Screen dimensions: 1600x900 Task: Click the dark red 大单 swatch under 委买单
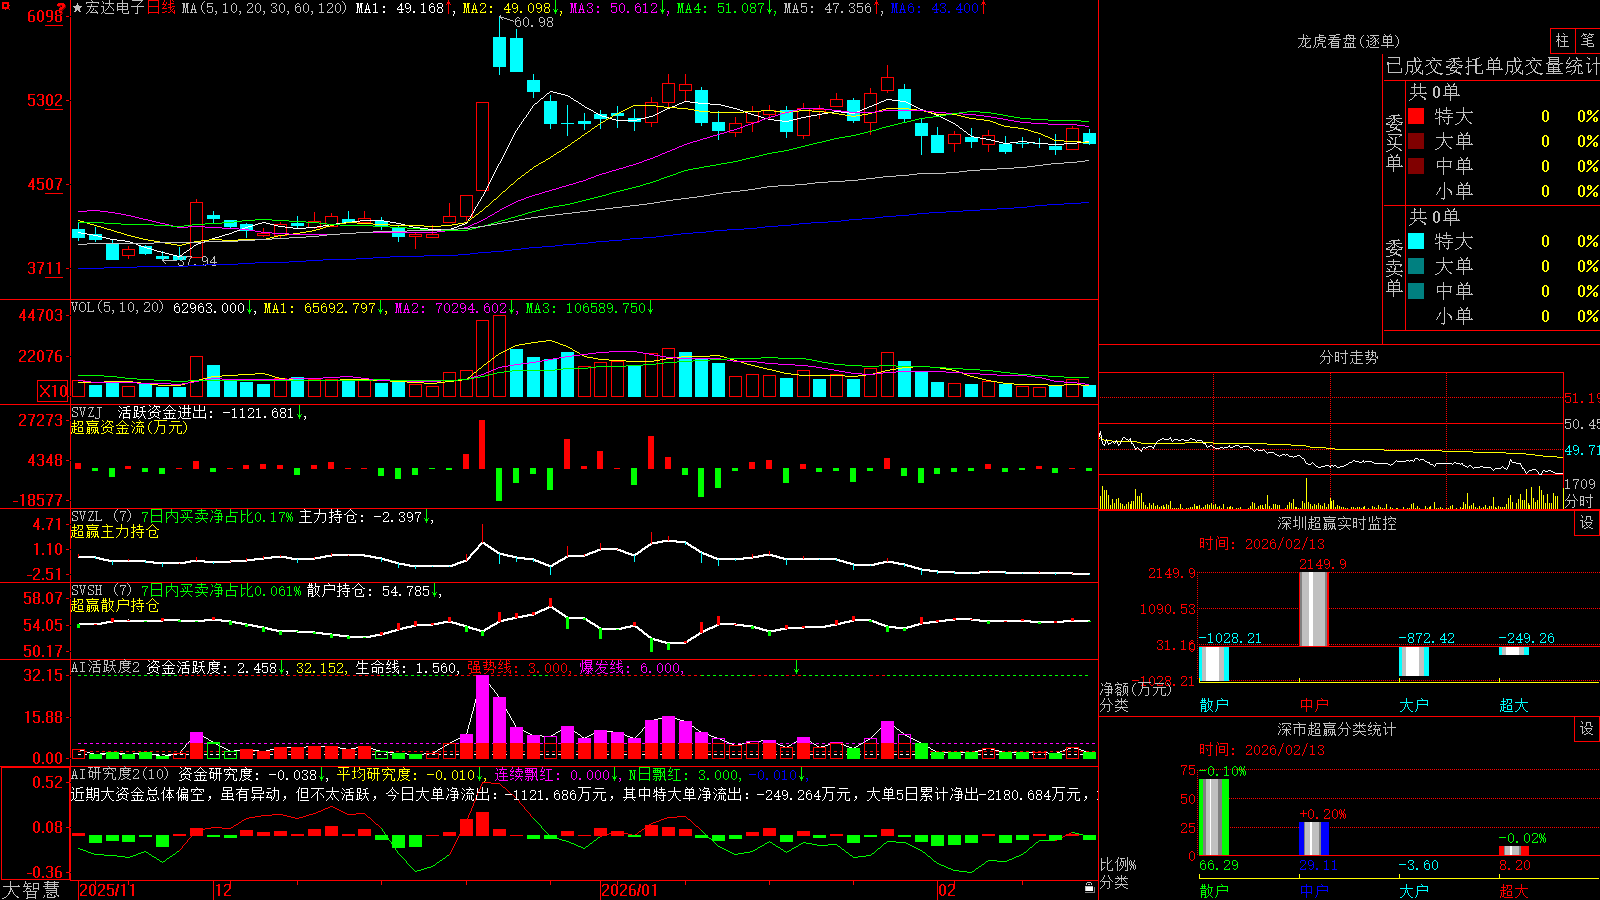click(x=1416, y=141)
